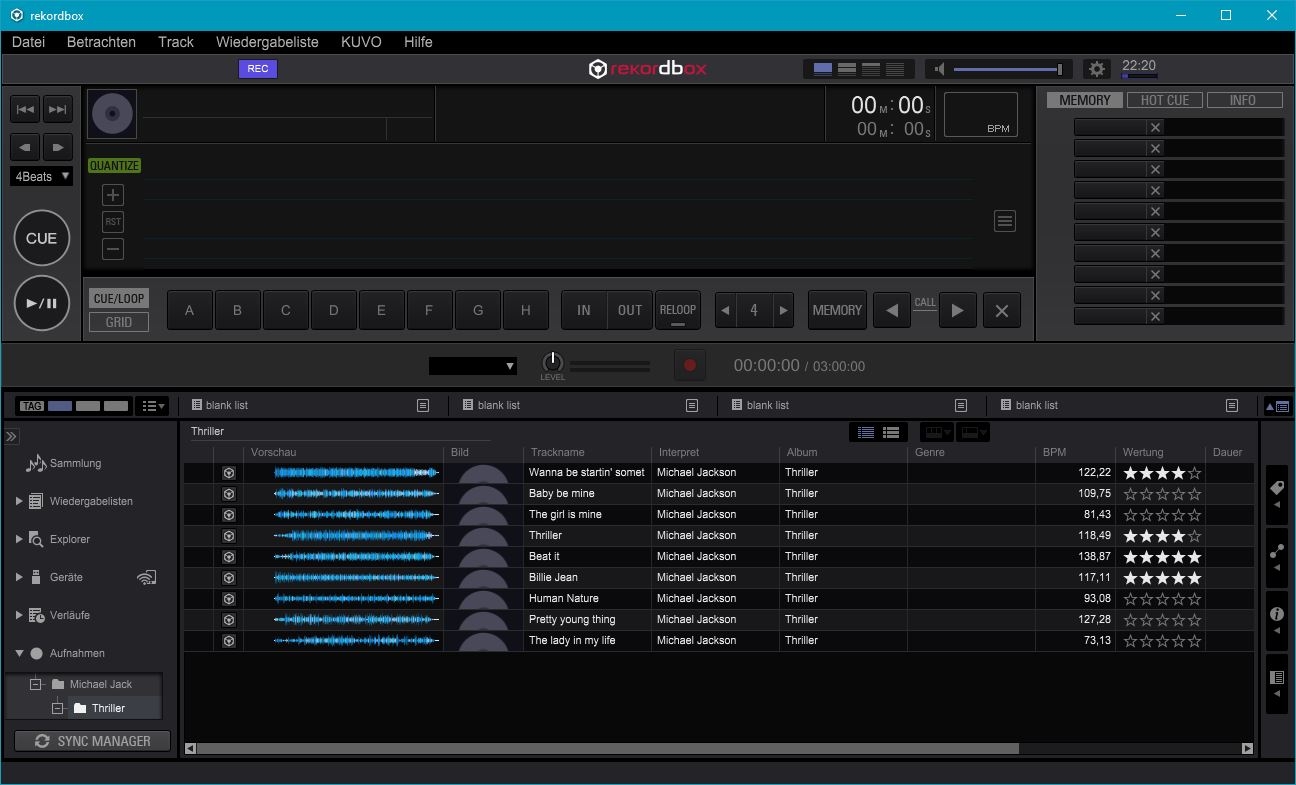This screenshot has height=785, width=1296.
Task: Switch to the artwork list view icon
Action: click(x=891, y=432)
